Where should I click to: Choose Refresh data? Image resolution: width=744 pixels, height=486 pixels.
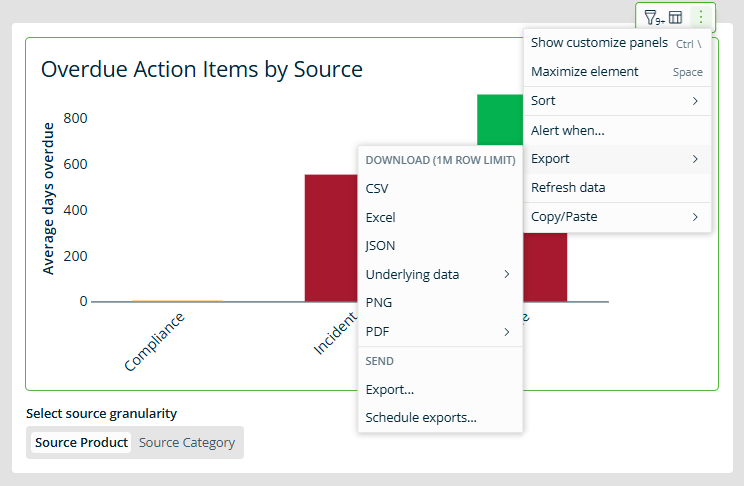pos(568,187)
